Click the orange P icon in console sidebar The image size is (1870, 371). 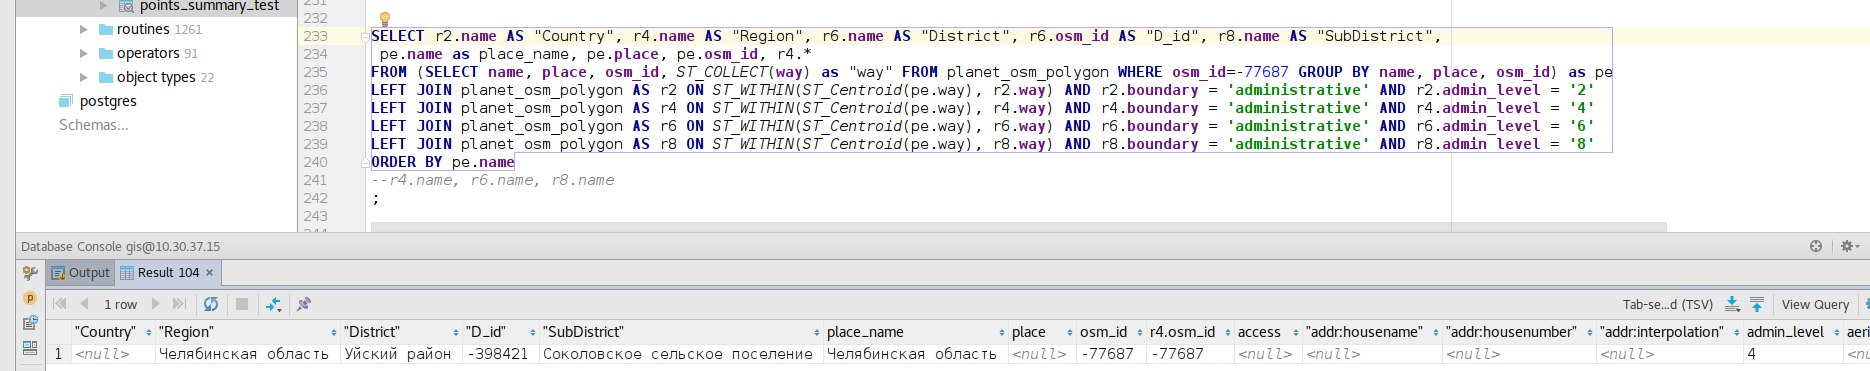coord(30,298)
